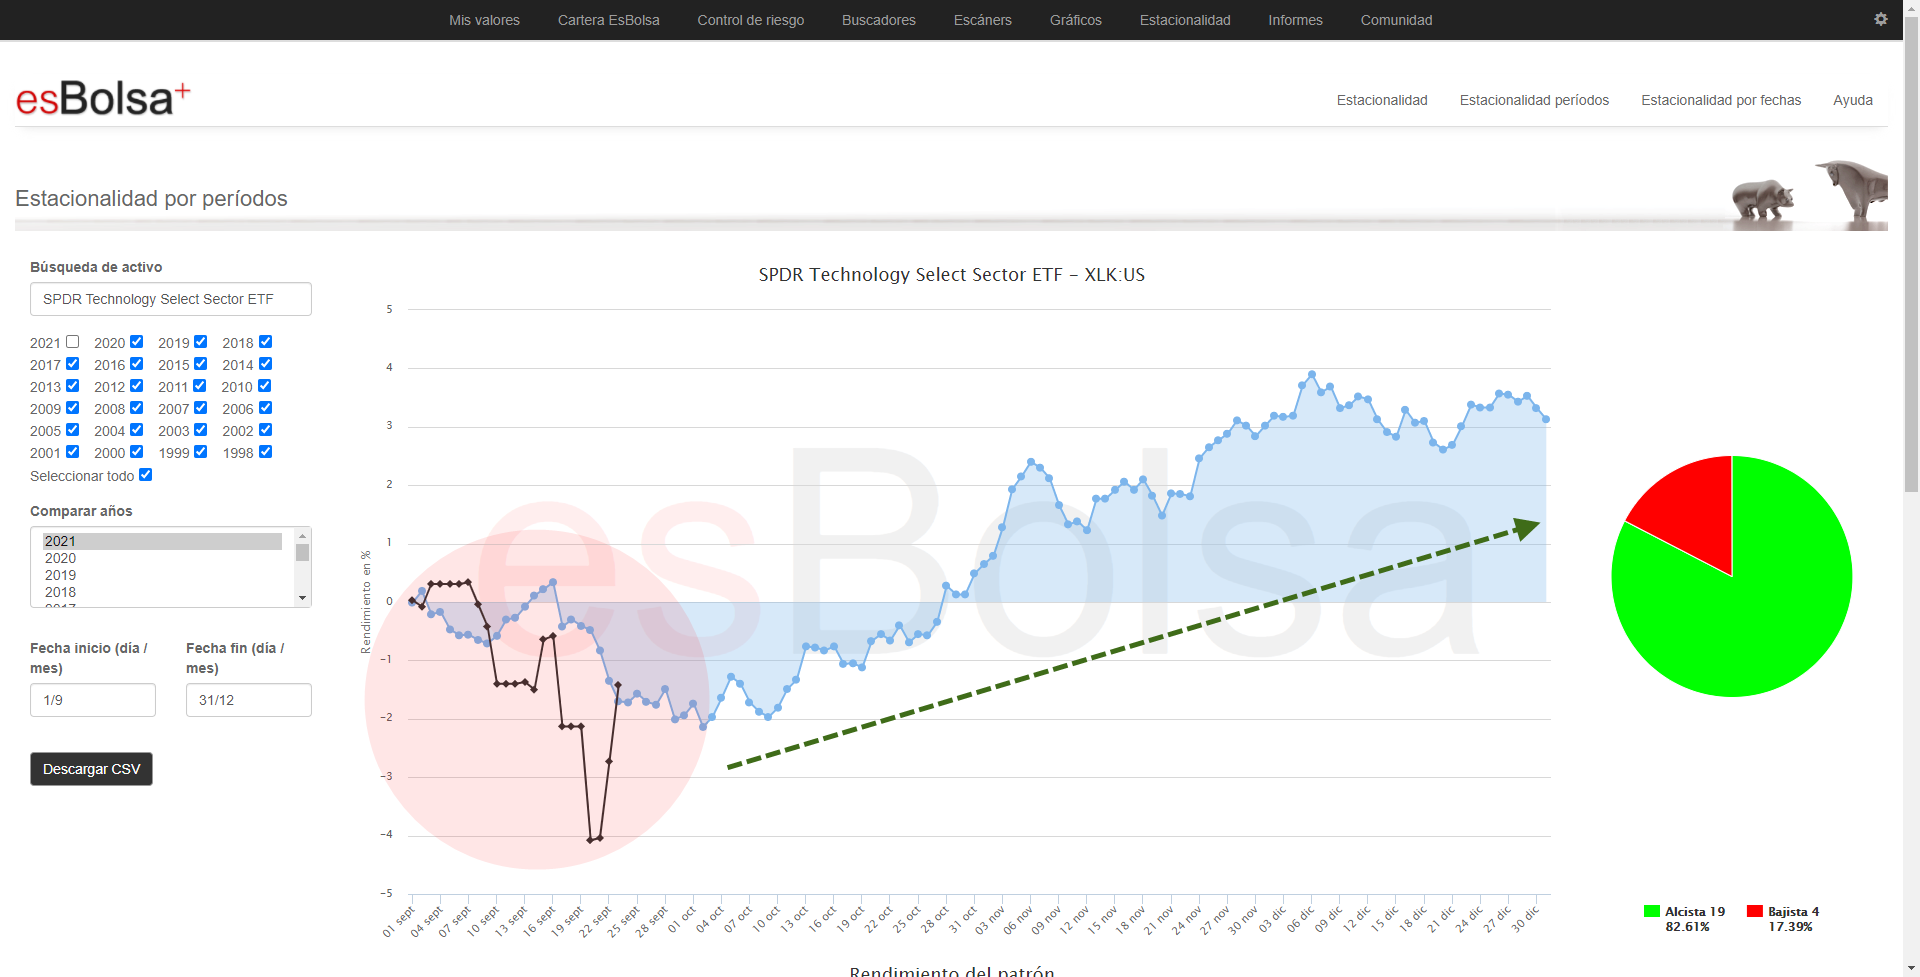Image resolution: width=1920 pixels, height=977 pixels.
Task: Click the esBolsa+ logo
Action: point(103,99)
